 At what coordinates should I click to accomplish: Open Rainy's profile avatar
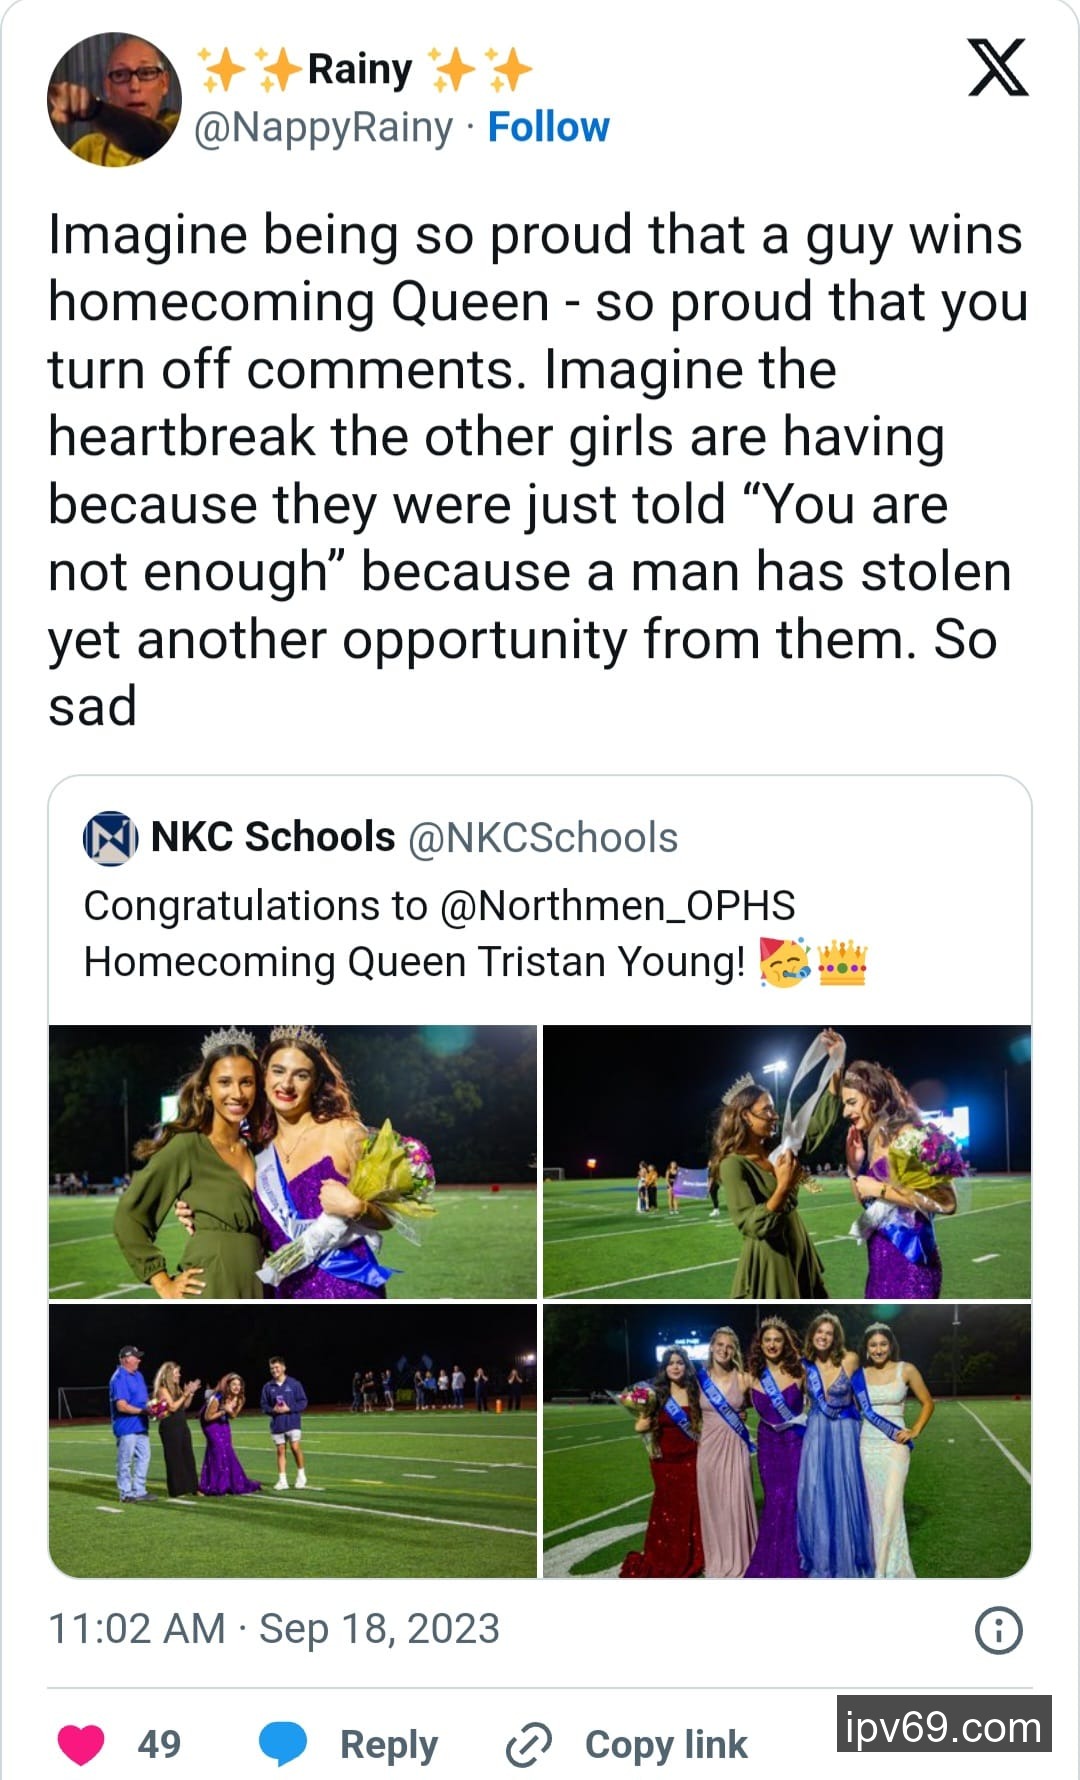click(114, 100)
